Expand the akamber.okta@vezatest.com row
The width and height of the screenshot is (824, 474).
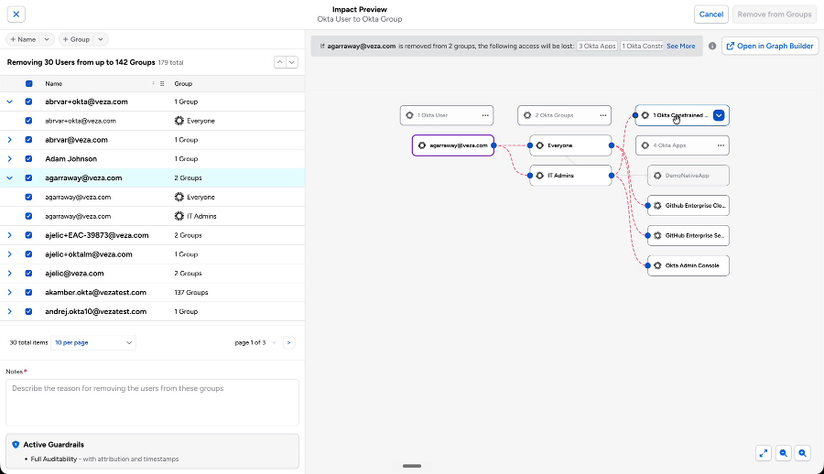[x=9, y=292]
